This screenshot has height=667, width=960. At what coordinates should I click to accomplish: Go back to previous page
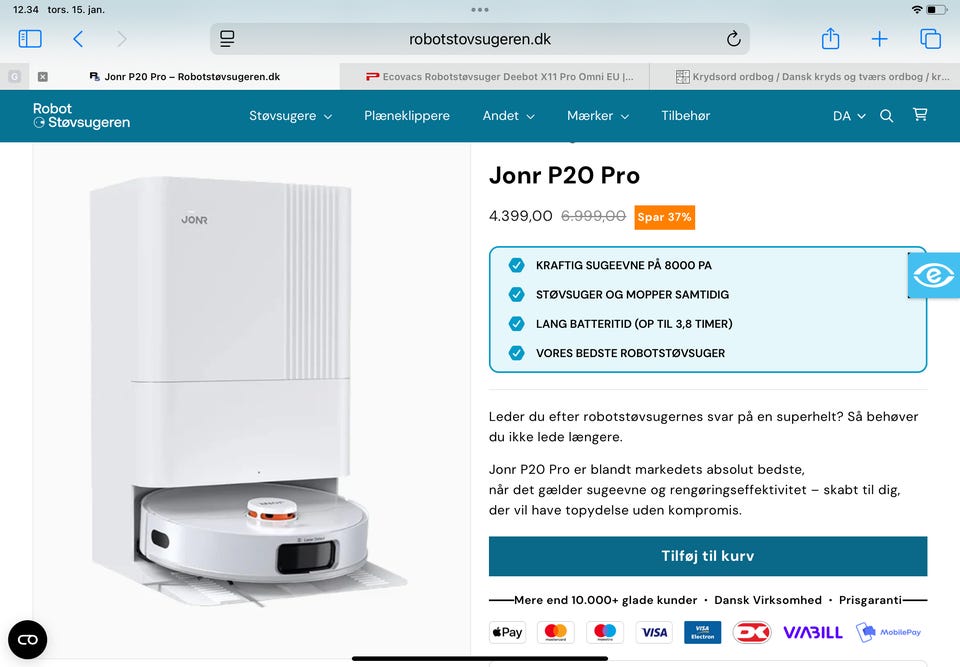click(x=78, y=39)
